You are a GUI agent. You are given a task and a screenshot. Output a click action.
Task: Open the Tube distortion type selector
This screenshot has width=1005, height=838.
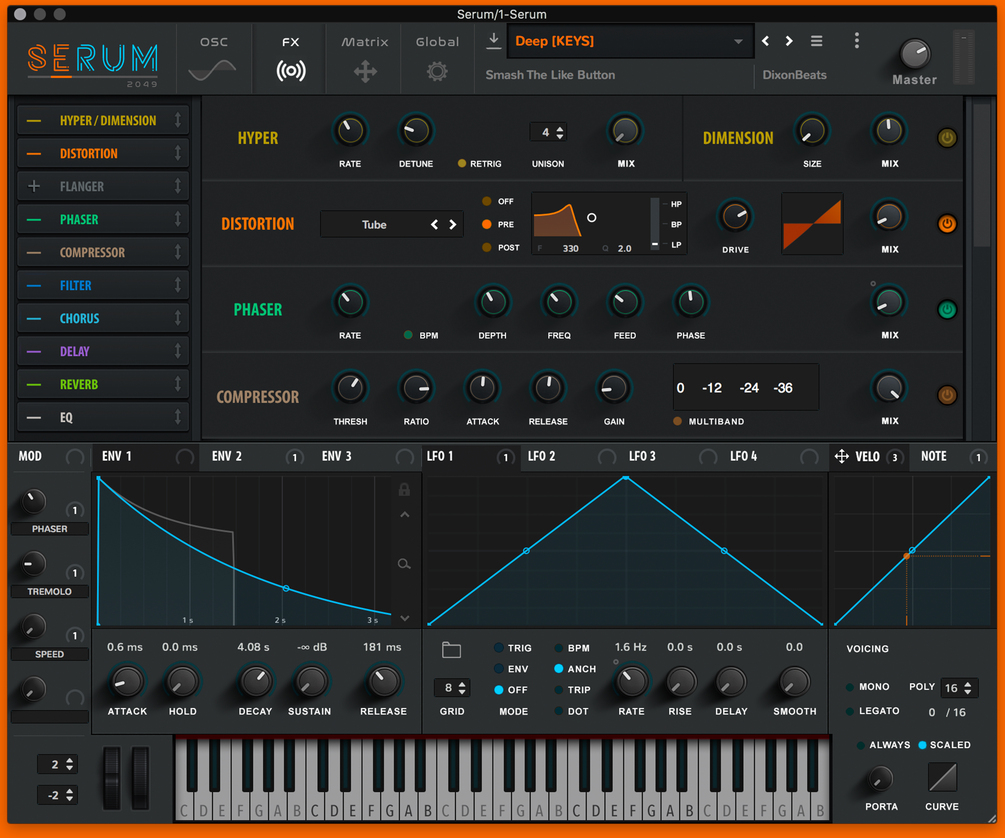coord(391,224)
